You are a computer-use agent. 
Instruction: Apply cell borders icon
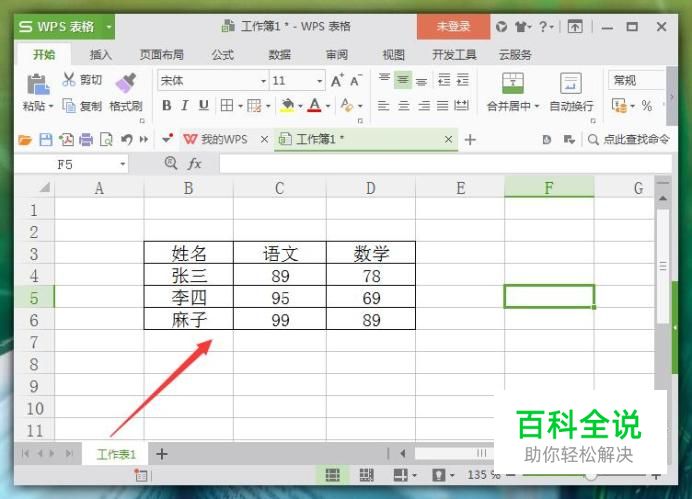pos(227,105)
